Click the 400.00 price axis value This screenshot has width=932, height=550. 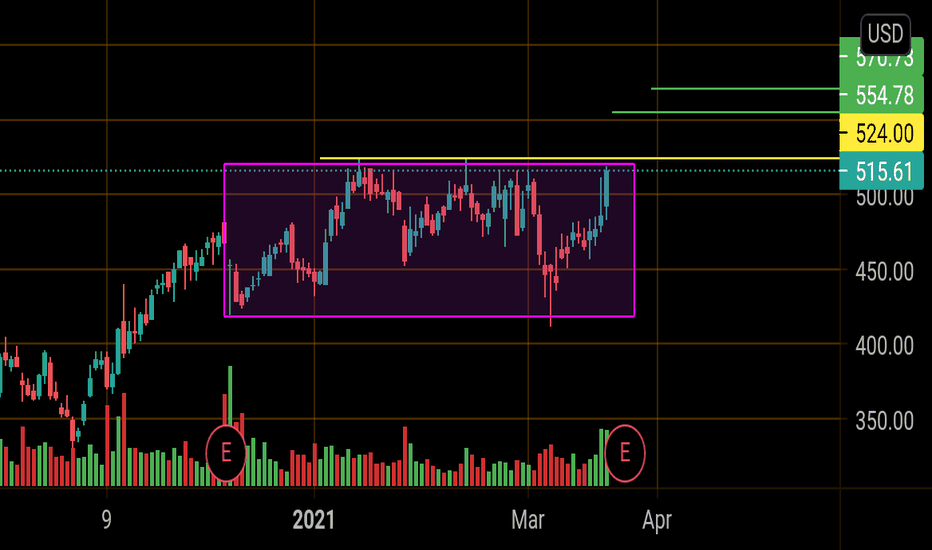coord(884,346)
